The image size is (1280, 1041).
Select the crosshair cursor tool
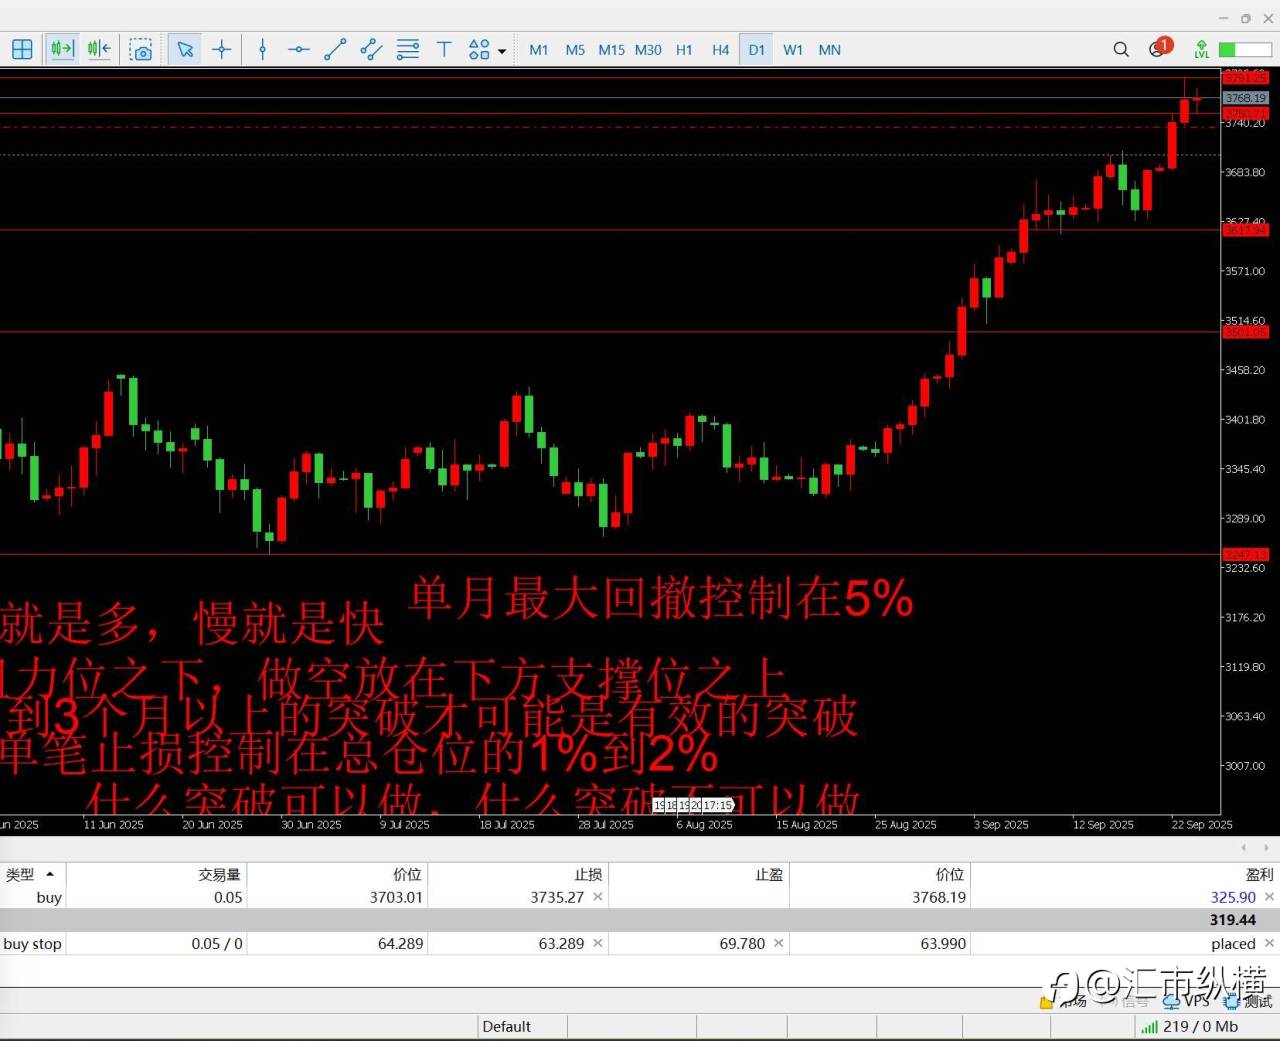click(222, 49)
